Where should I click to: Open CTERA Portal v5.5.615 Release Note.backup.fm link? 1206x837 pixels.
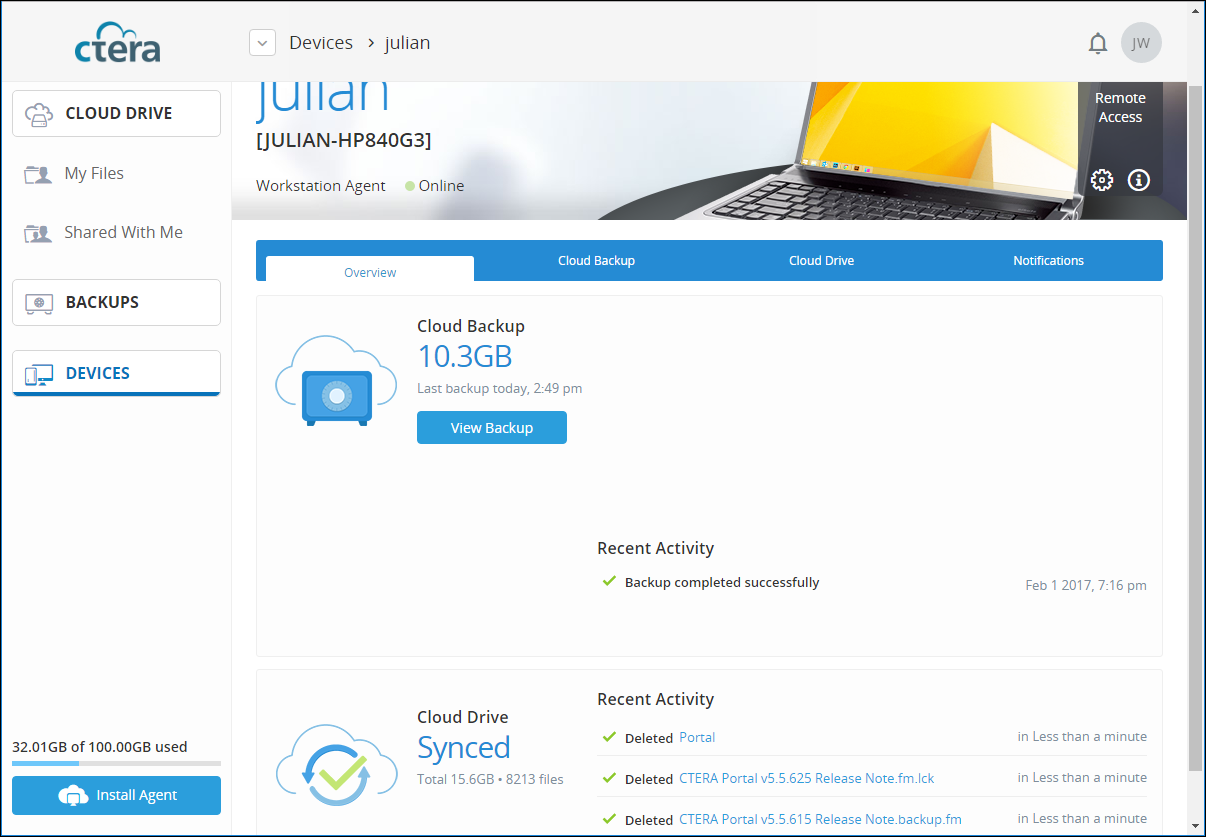(820, 819)
